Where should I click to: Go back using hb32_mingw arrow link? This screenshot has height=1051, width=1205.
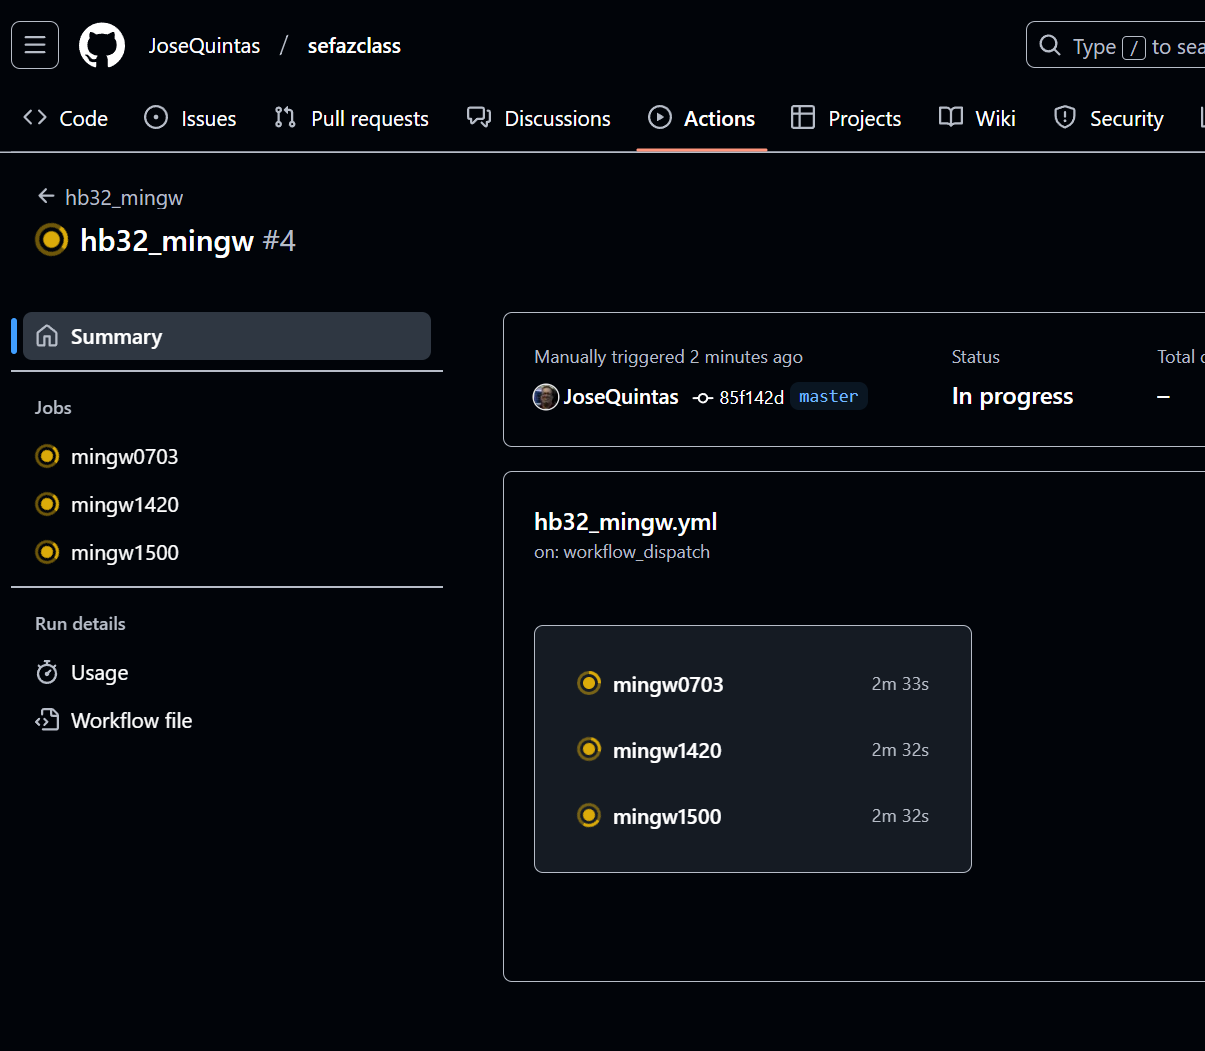click(x=110, y=197)
